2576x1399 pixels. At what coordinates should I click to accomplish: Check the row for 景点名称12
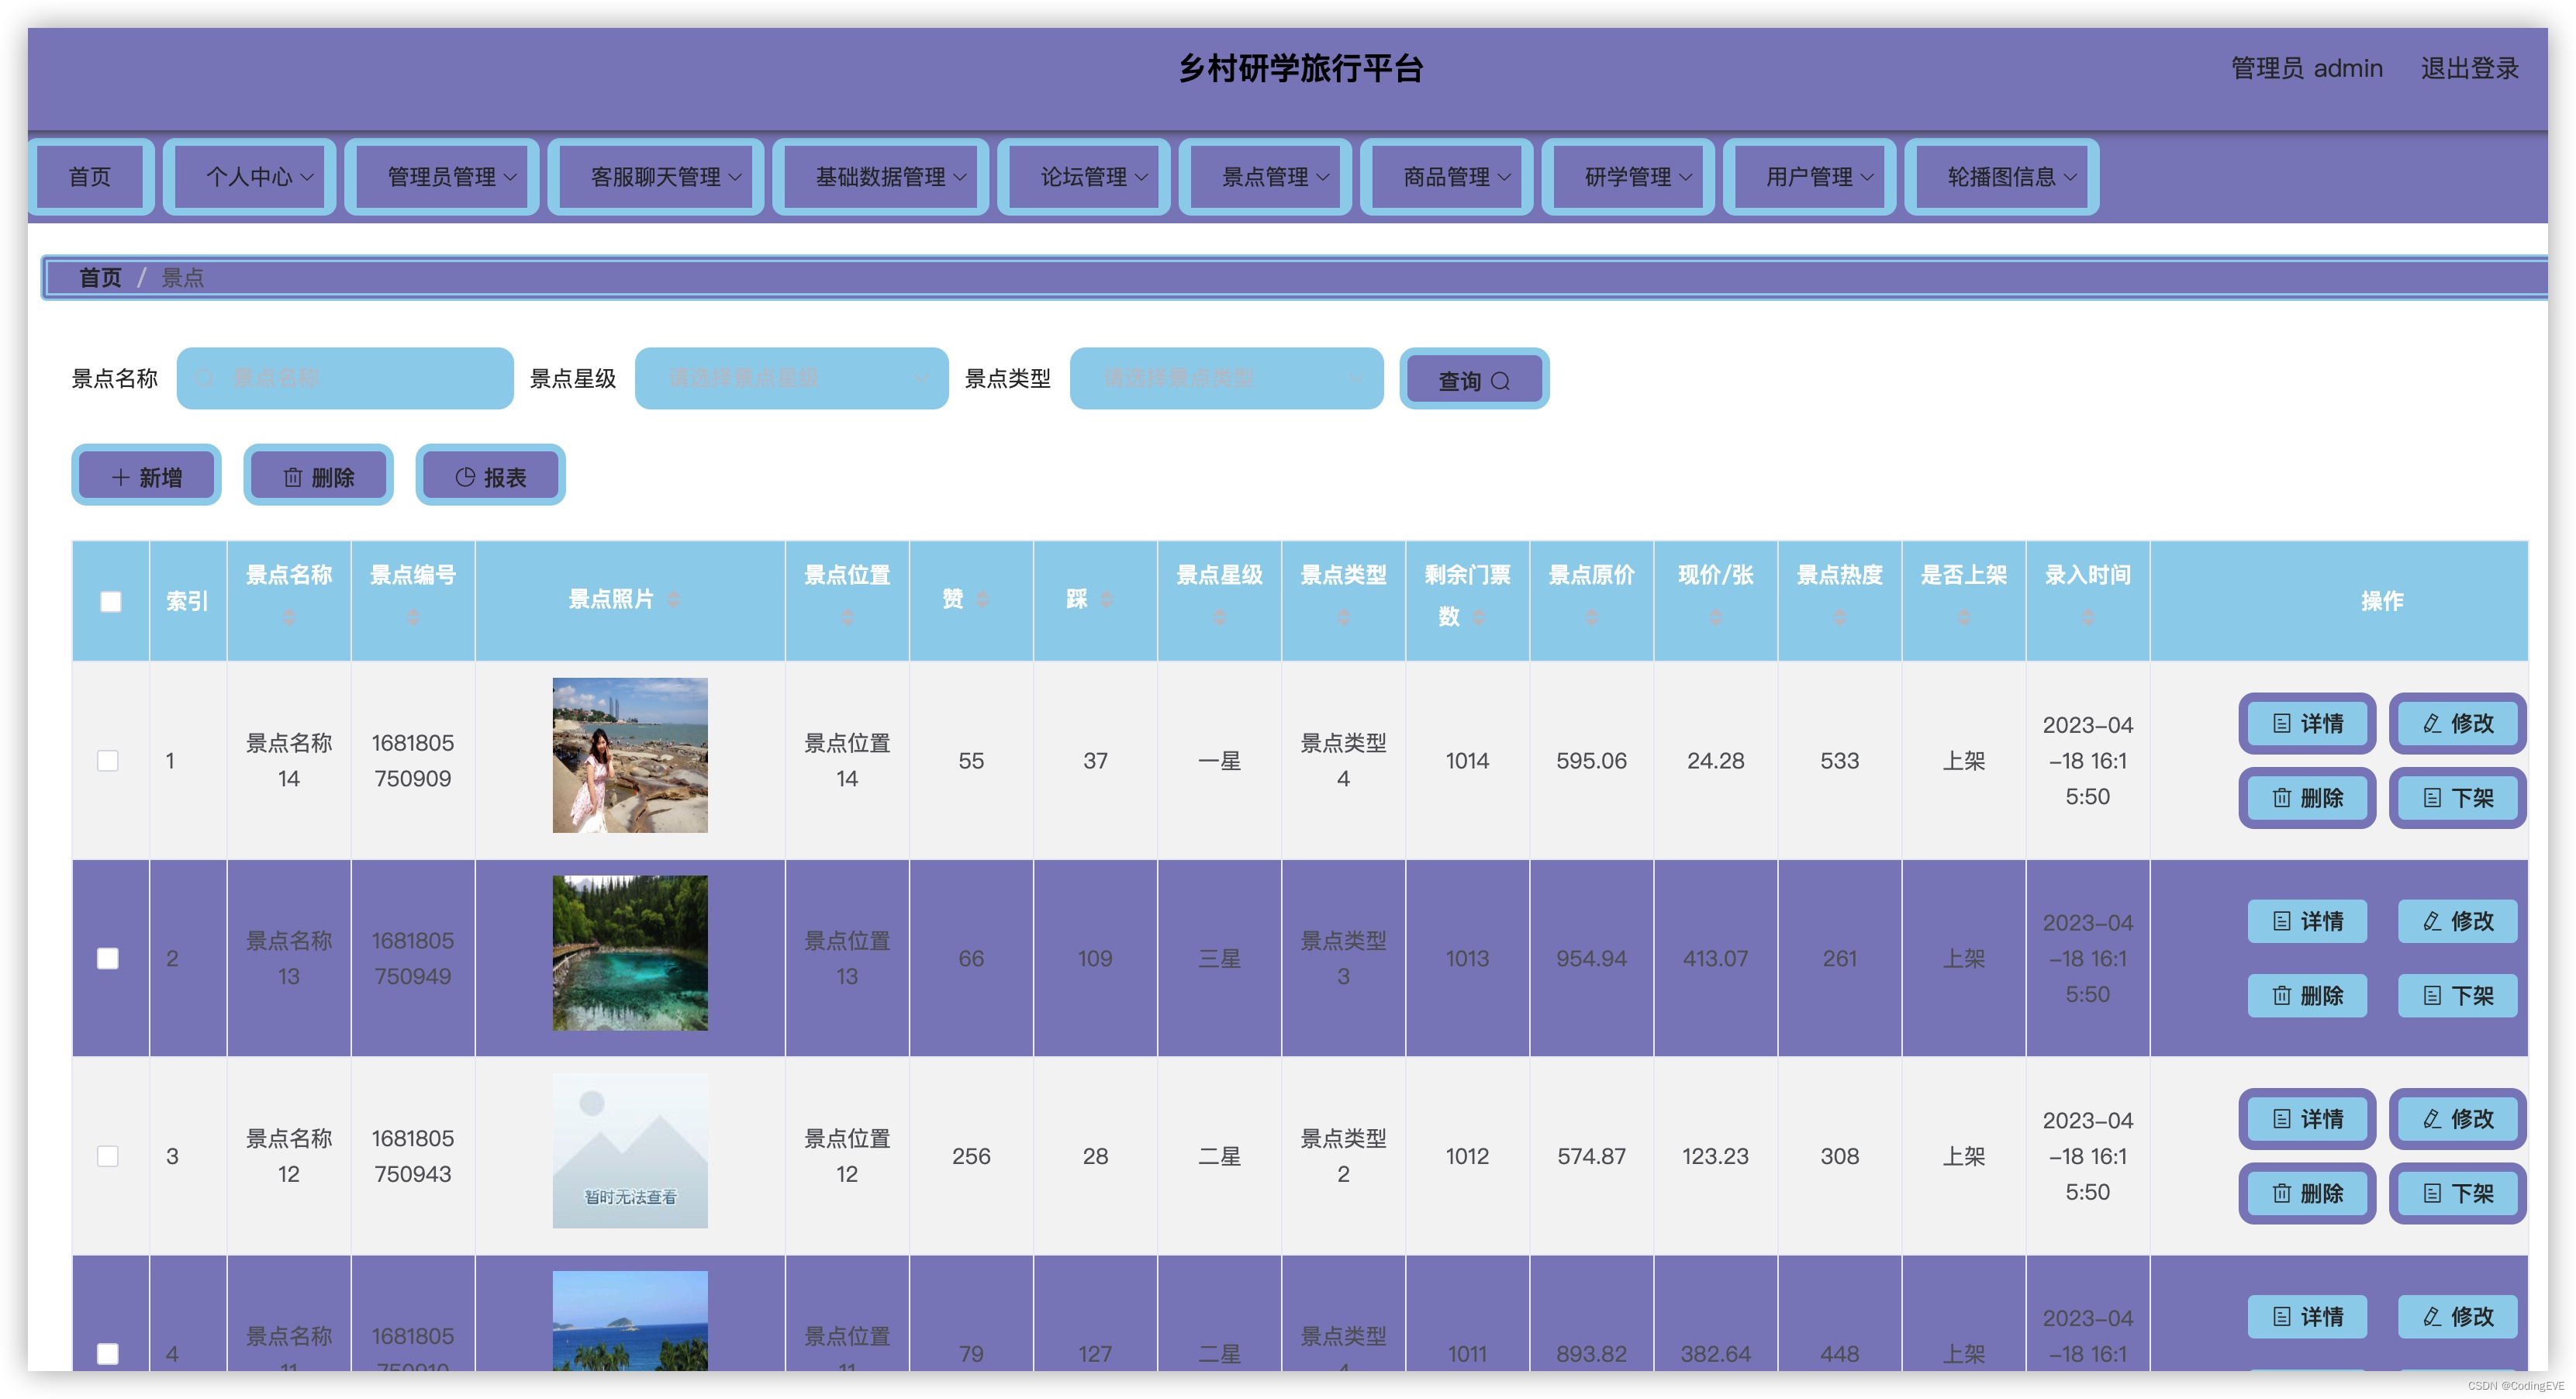click(x=108, y=1156)
